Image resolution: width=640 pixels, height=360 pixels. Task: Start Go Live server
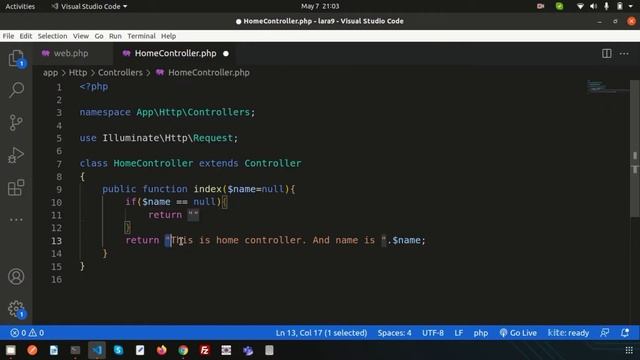[518, 333]
